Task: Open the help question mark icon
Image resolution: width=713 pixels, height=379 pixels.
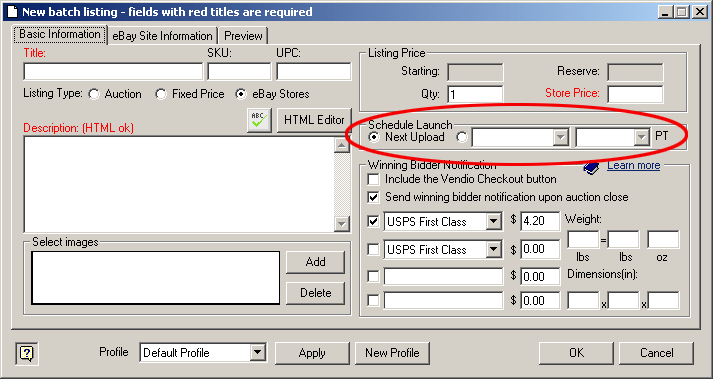Action: pyautogui.click(x=27, y=353)
